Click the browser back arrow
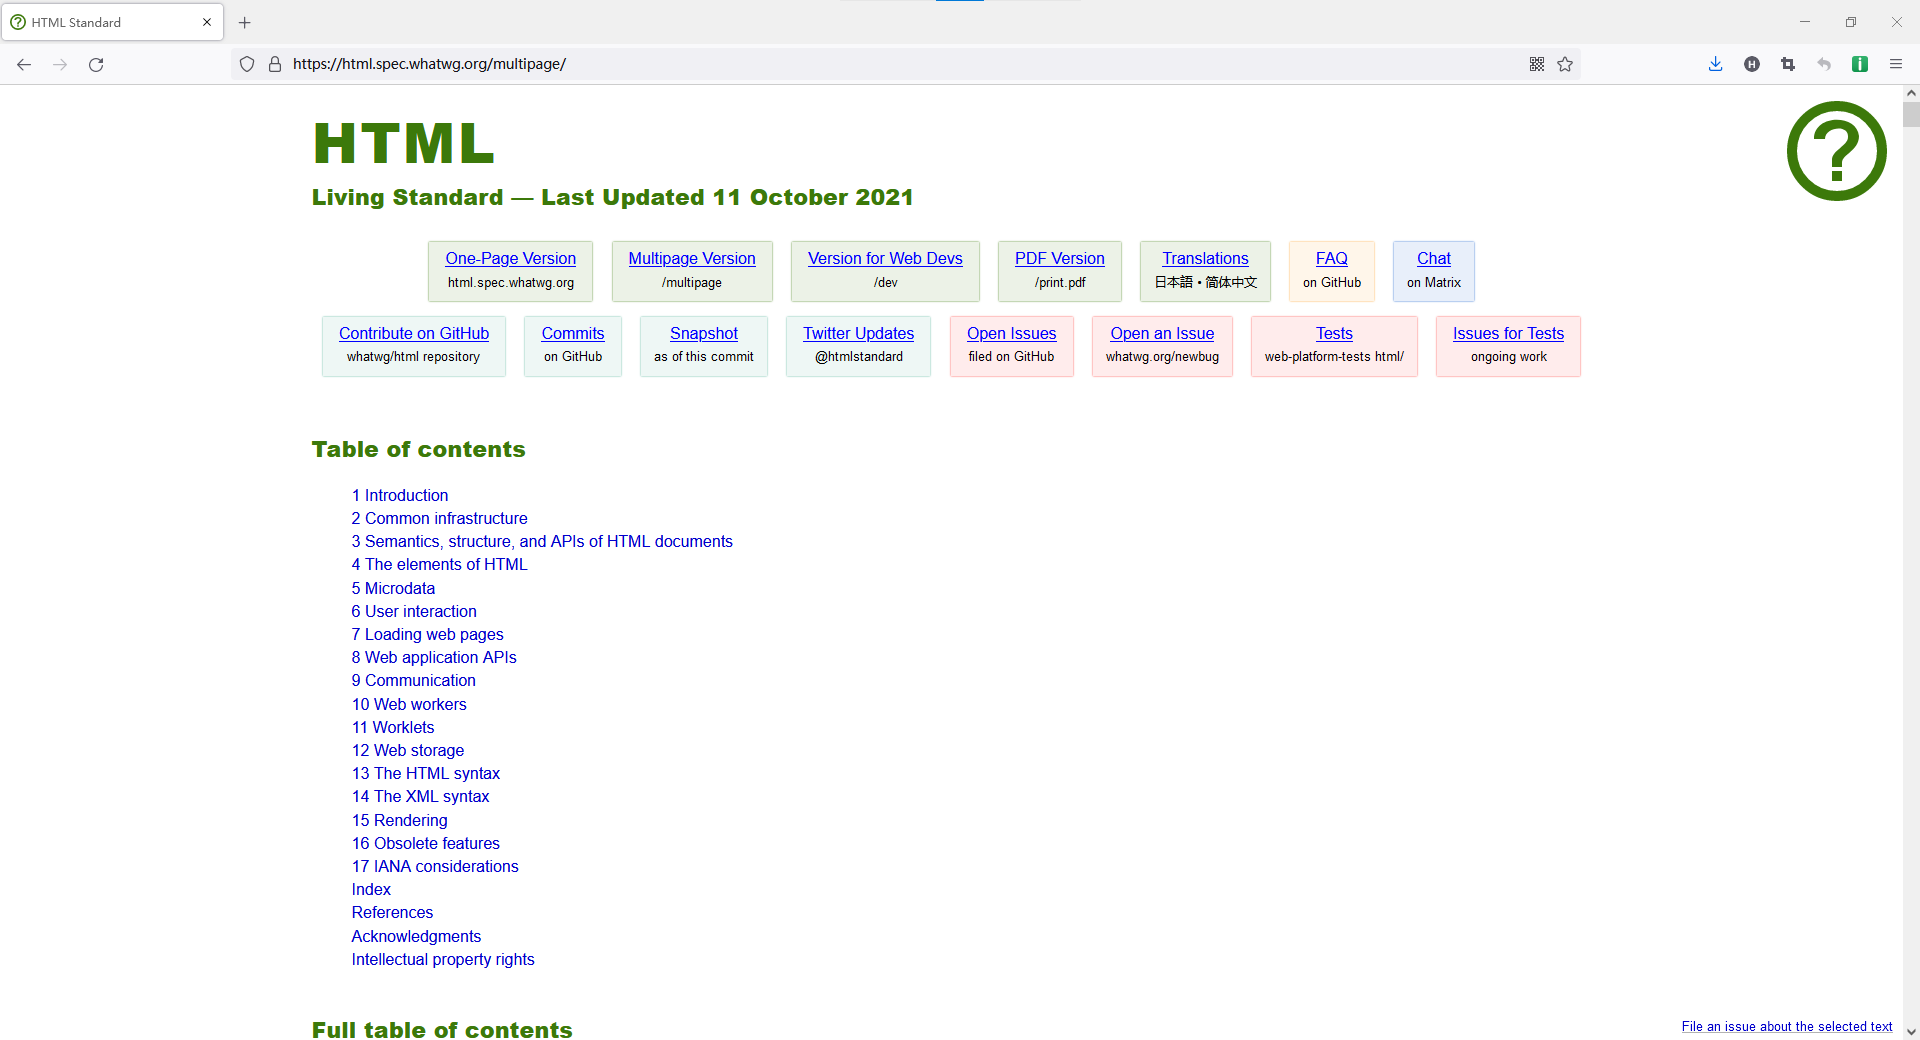 click(x=24, y=64)
